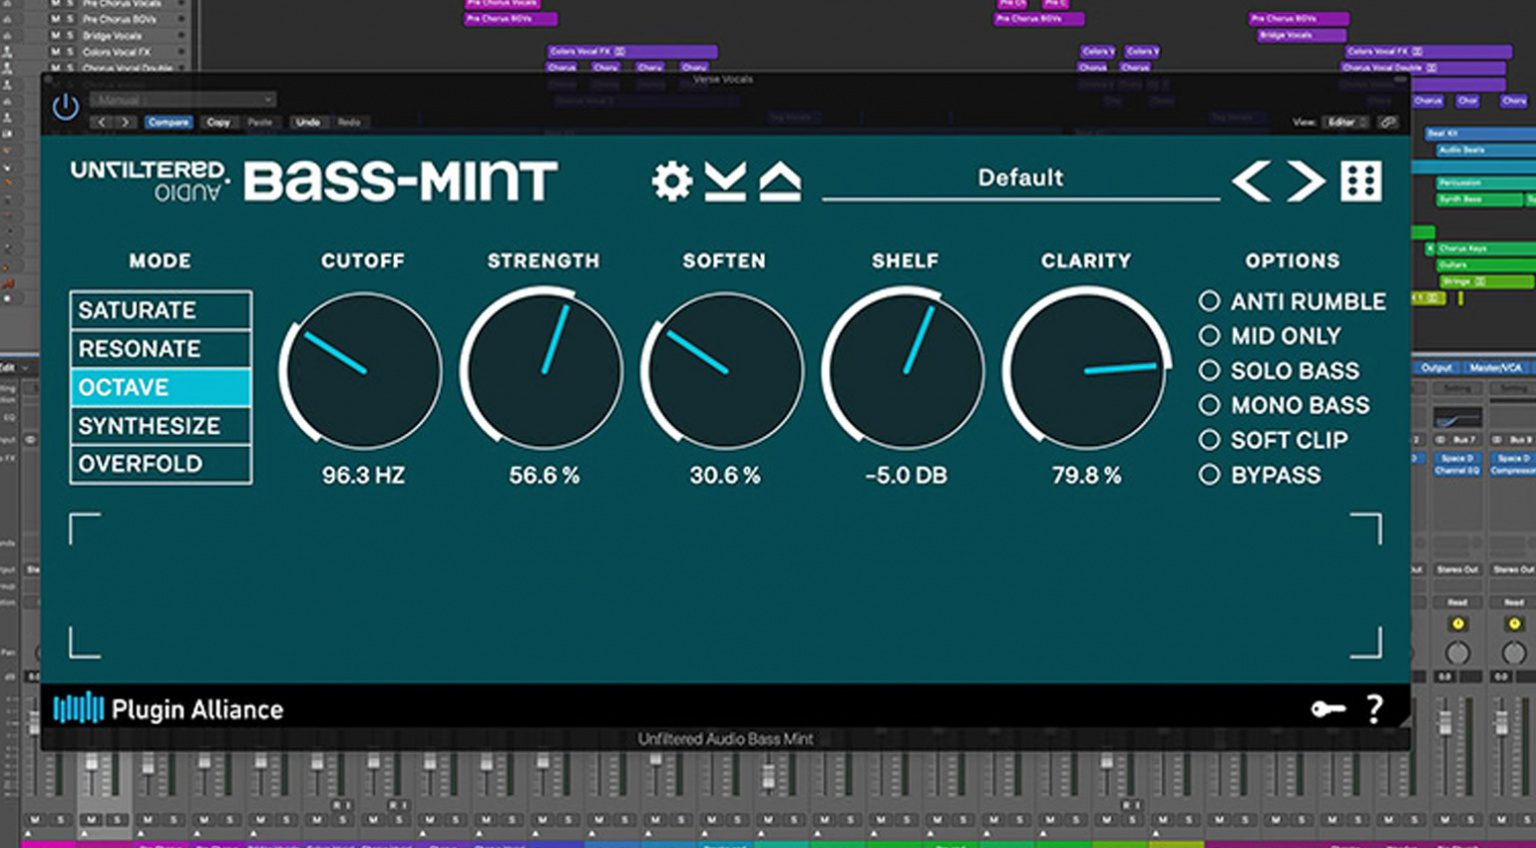Click the save preset down-arrow icon
The height and width of the screenshot is (848, 1536).
click(x=725, y=182)
